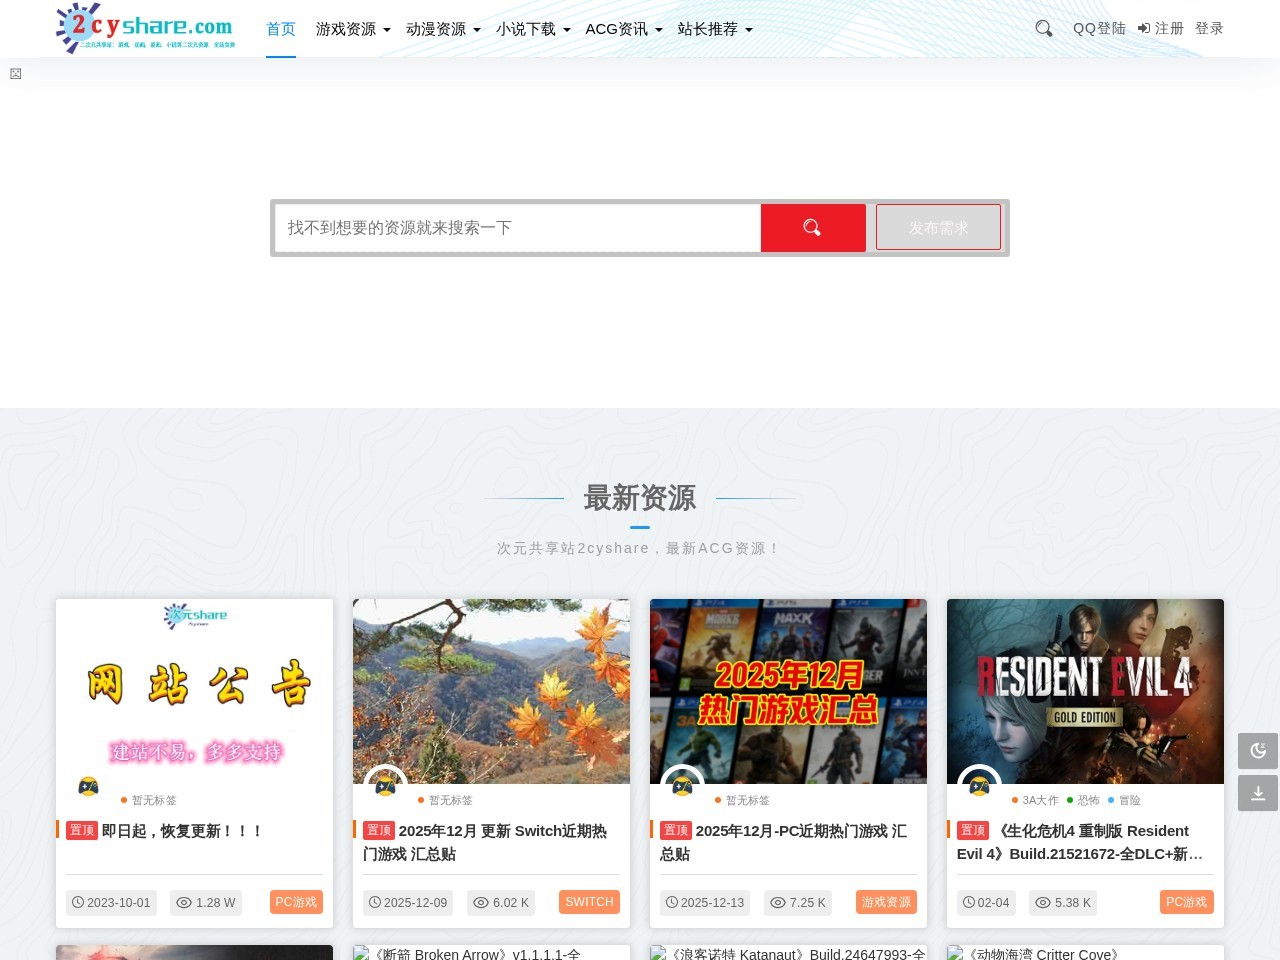Open the header search magnifier icon

tap(1044, 29)
